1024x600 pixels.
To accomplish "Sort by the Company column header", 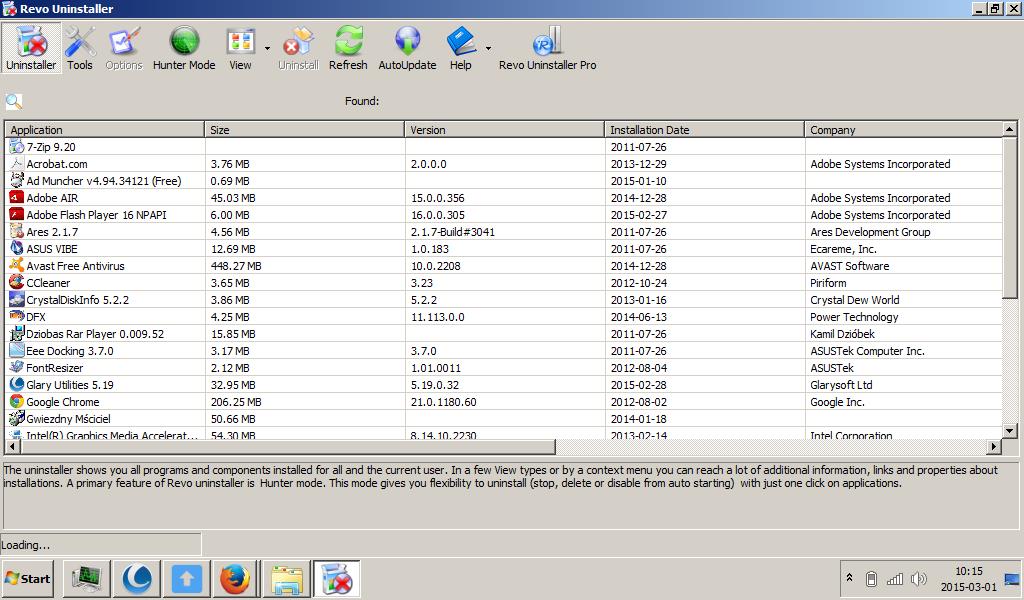I will (904, 130).
